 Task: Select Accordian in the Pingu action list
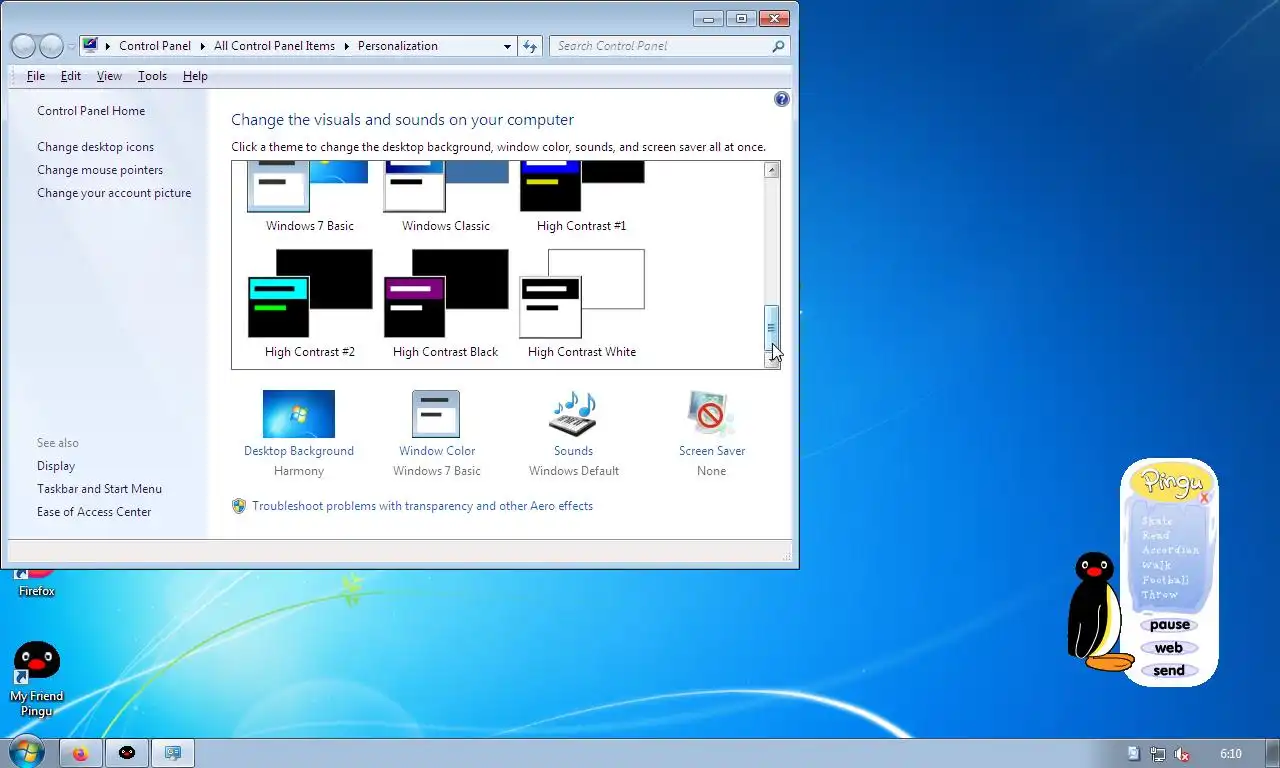pyautogui.click(x=1170, y=551)
